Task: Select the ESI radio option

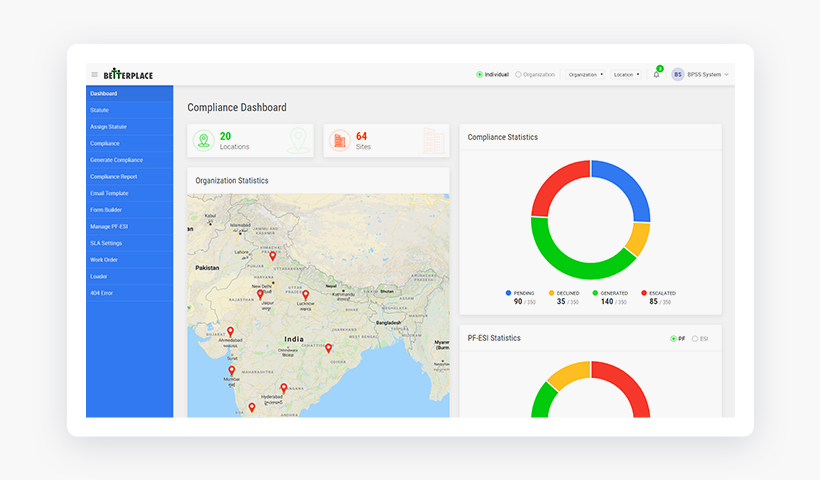Action: pos(695,339)
